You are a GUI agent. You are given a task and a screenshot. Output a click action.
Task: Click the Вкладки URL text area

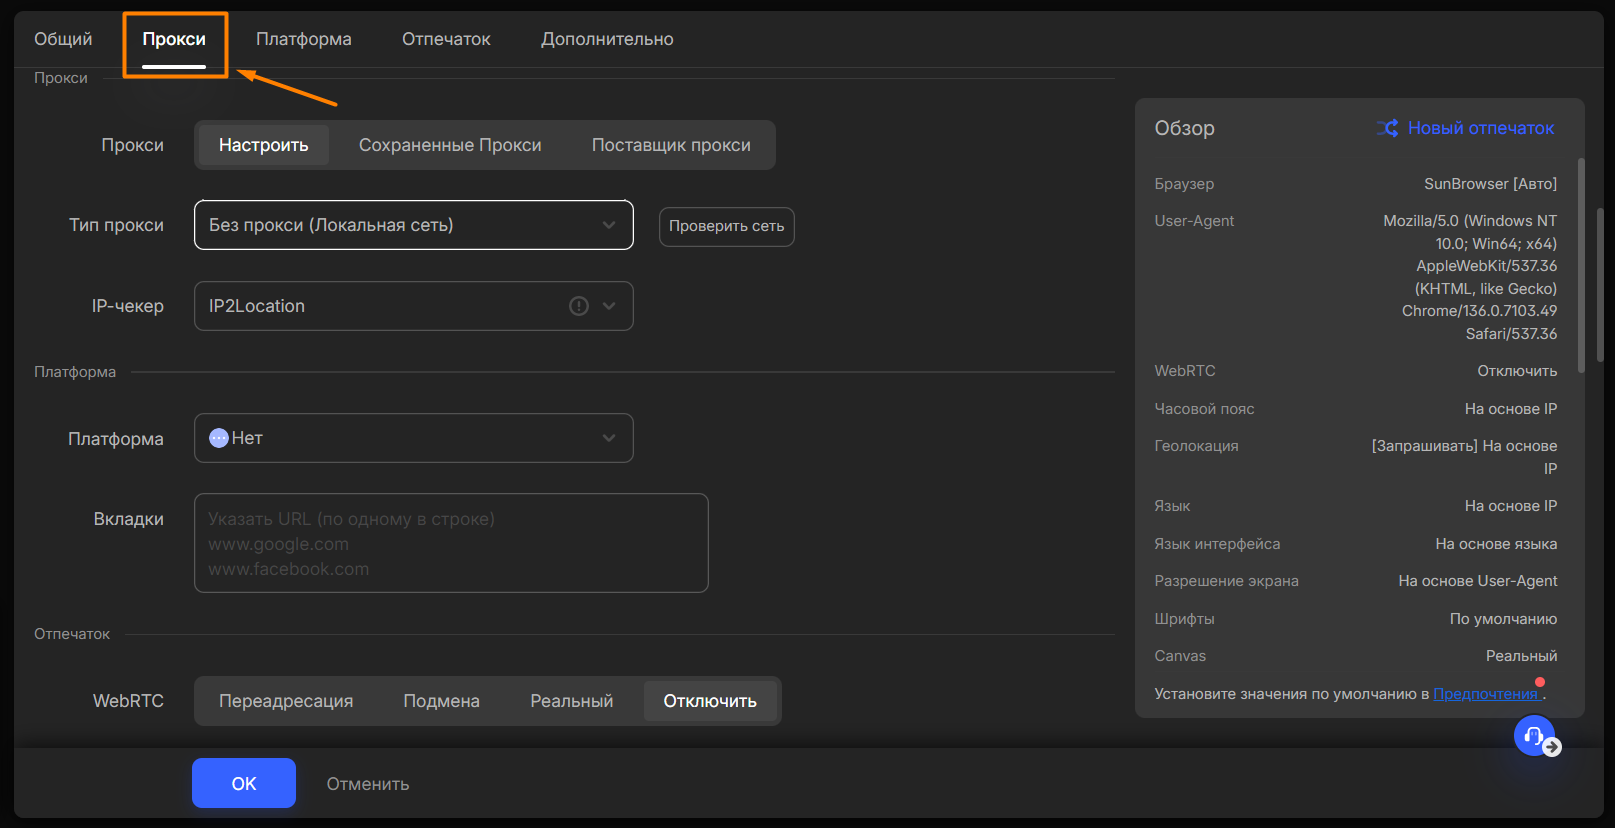coord(451,543)
